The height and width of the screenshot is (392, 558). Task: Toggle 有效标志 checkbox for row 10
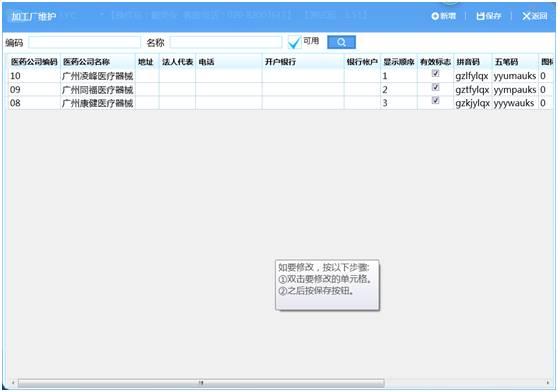tap(435, 73)
